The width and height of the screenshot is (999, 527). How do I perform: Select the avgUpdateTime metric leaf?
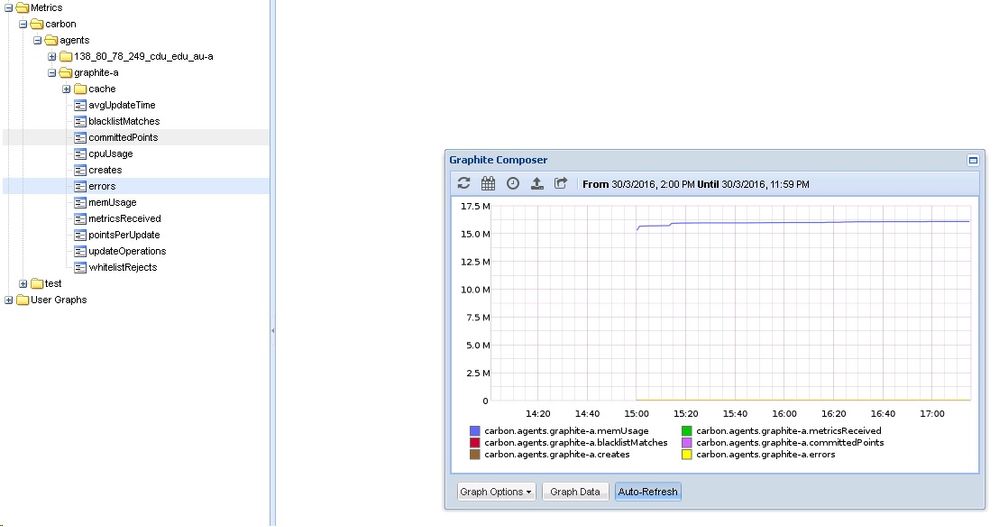121,105
